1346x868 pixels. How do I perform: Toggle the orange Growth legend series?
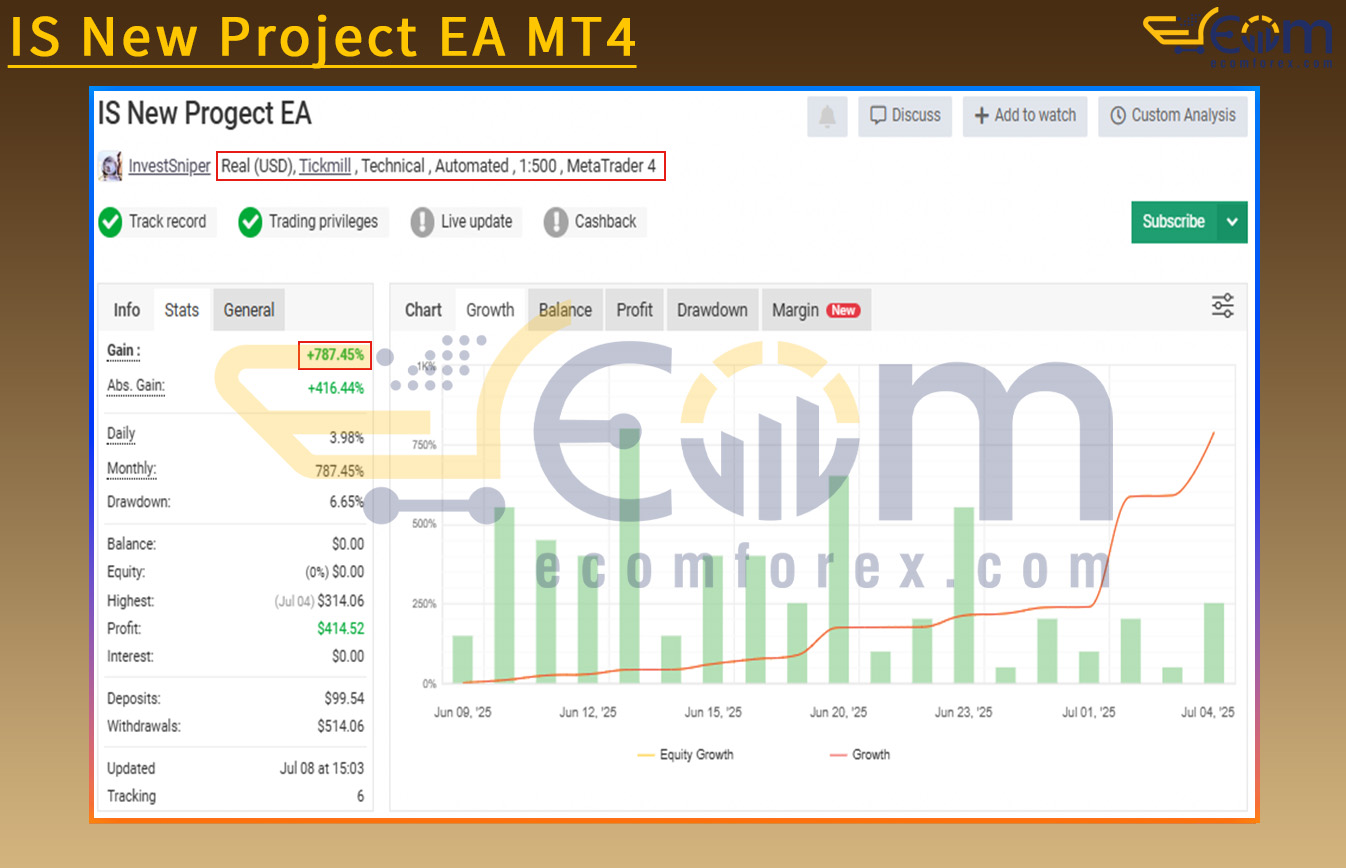[859, 755]
